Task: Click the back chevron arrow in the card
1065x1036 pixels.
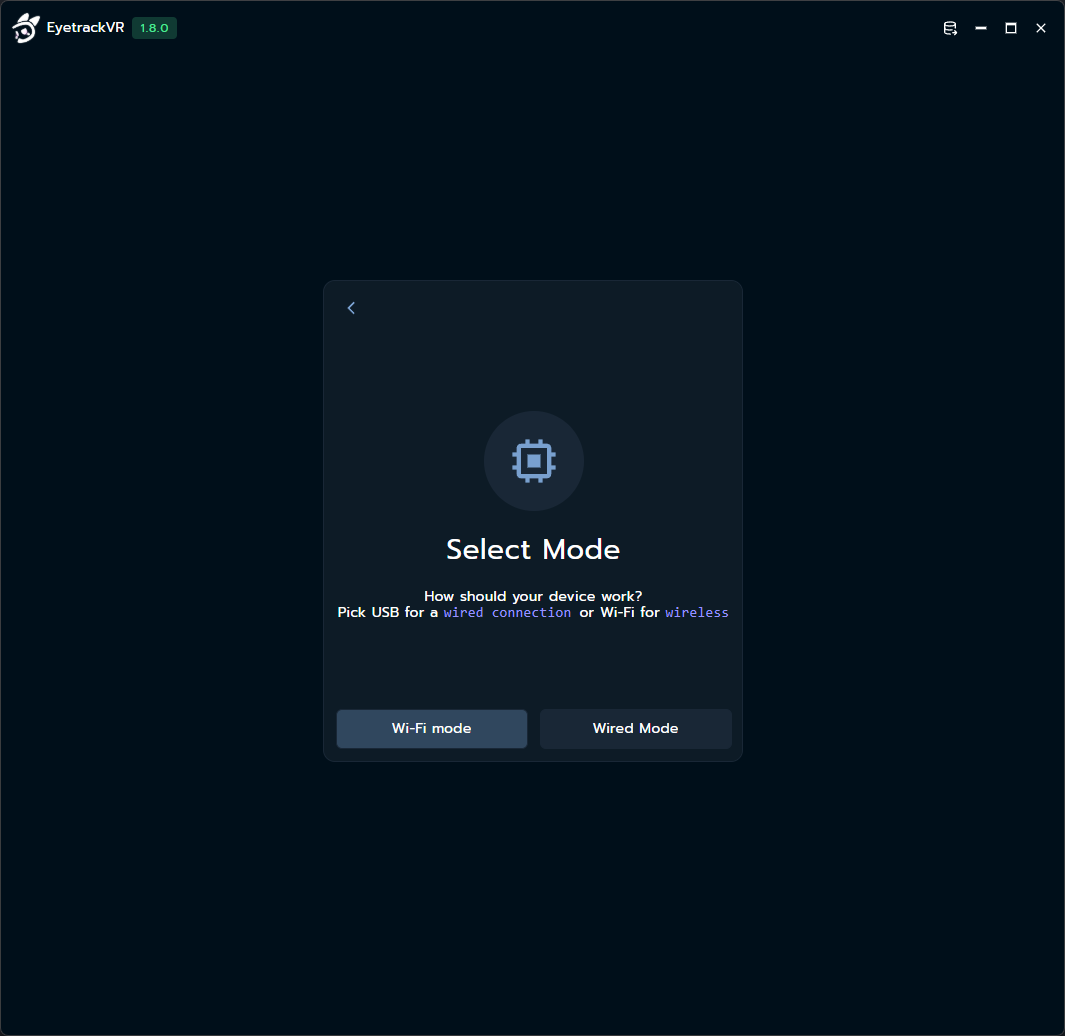Action: click(x=351, y=308)
